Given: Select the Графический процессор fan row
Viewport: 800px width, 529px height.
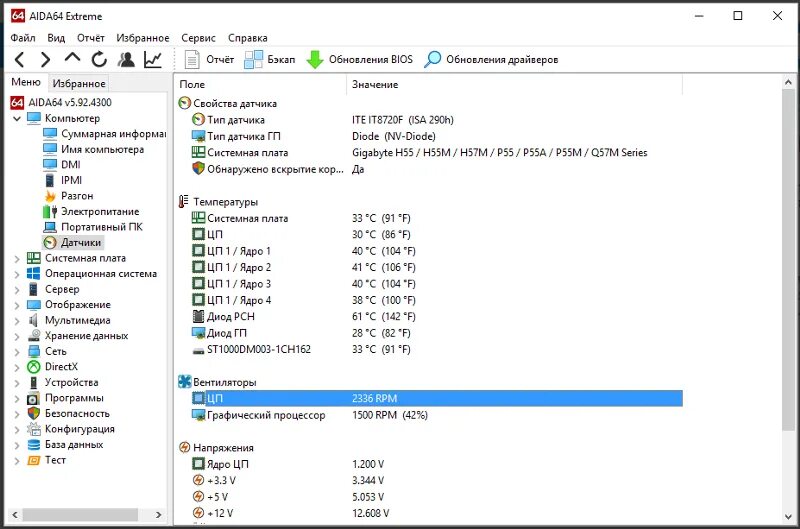Looking at the screenshot, I should coord(429,415).
